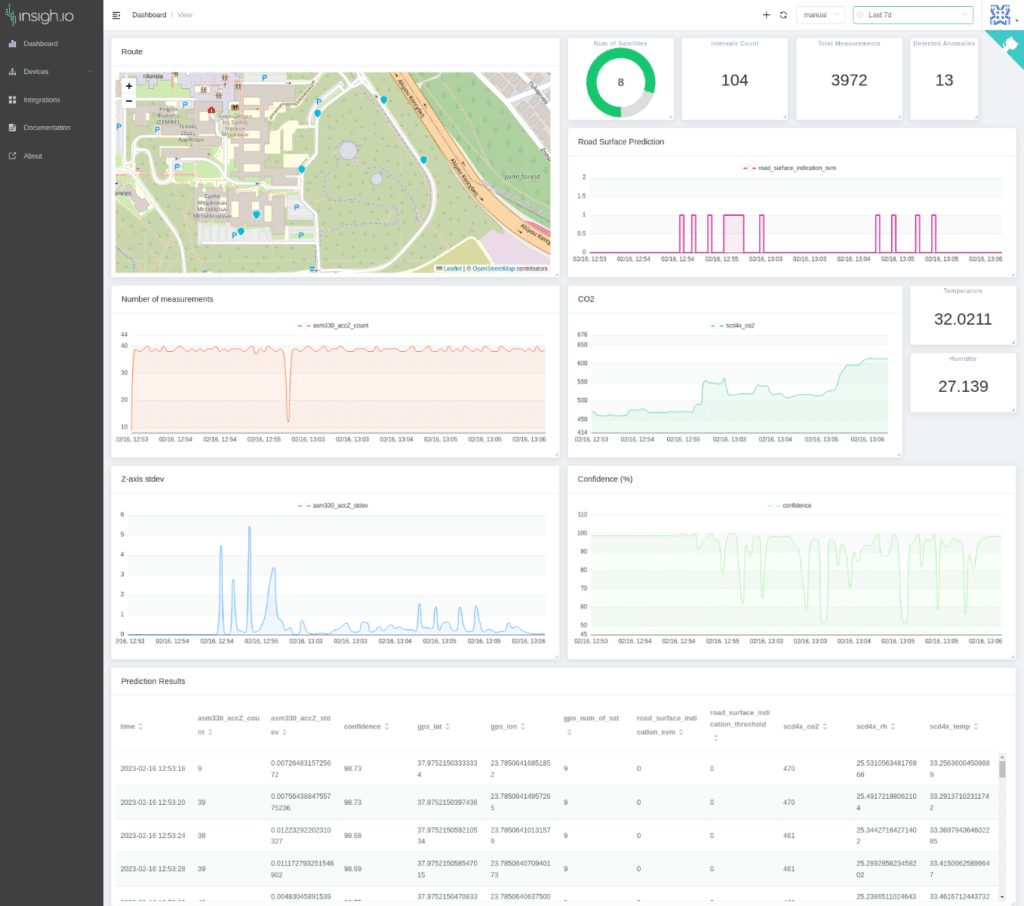The height and width of the screenshot is (906, 1024).
Task: Click the menu icon beside the breadcrumb
Action: pos(116,15)
